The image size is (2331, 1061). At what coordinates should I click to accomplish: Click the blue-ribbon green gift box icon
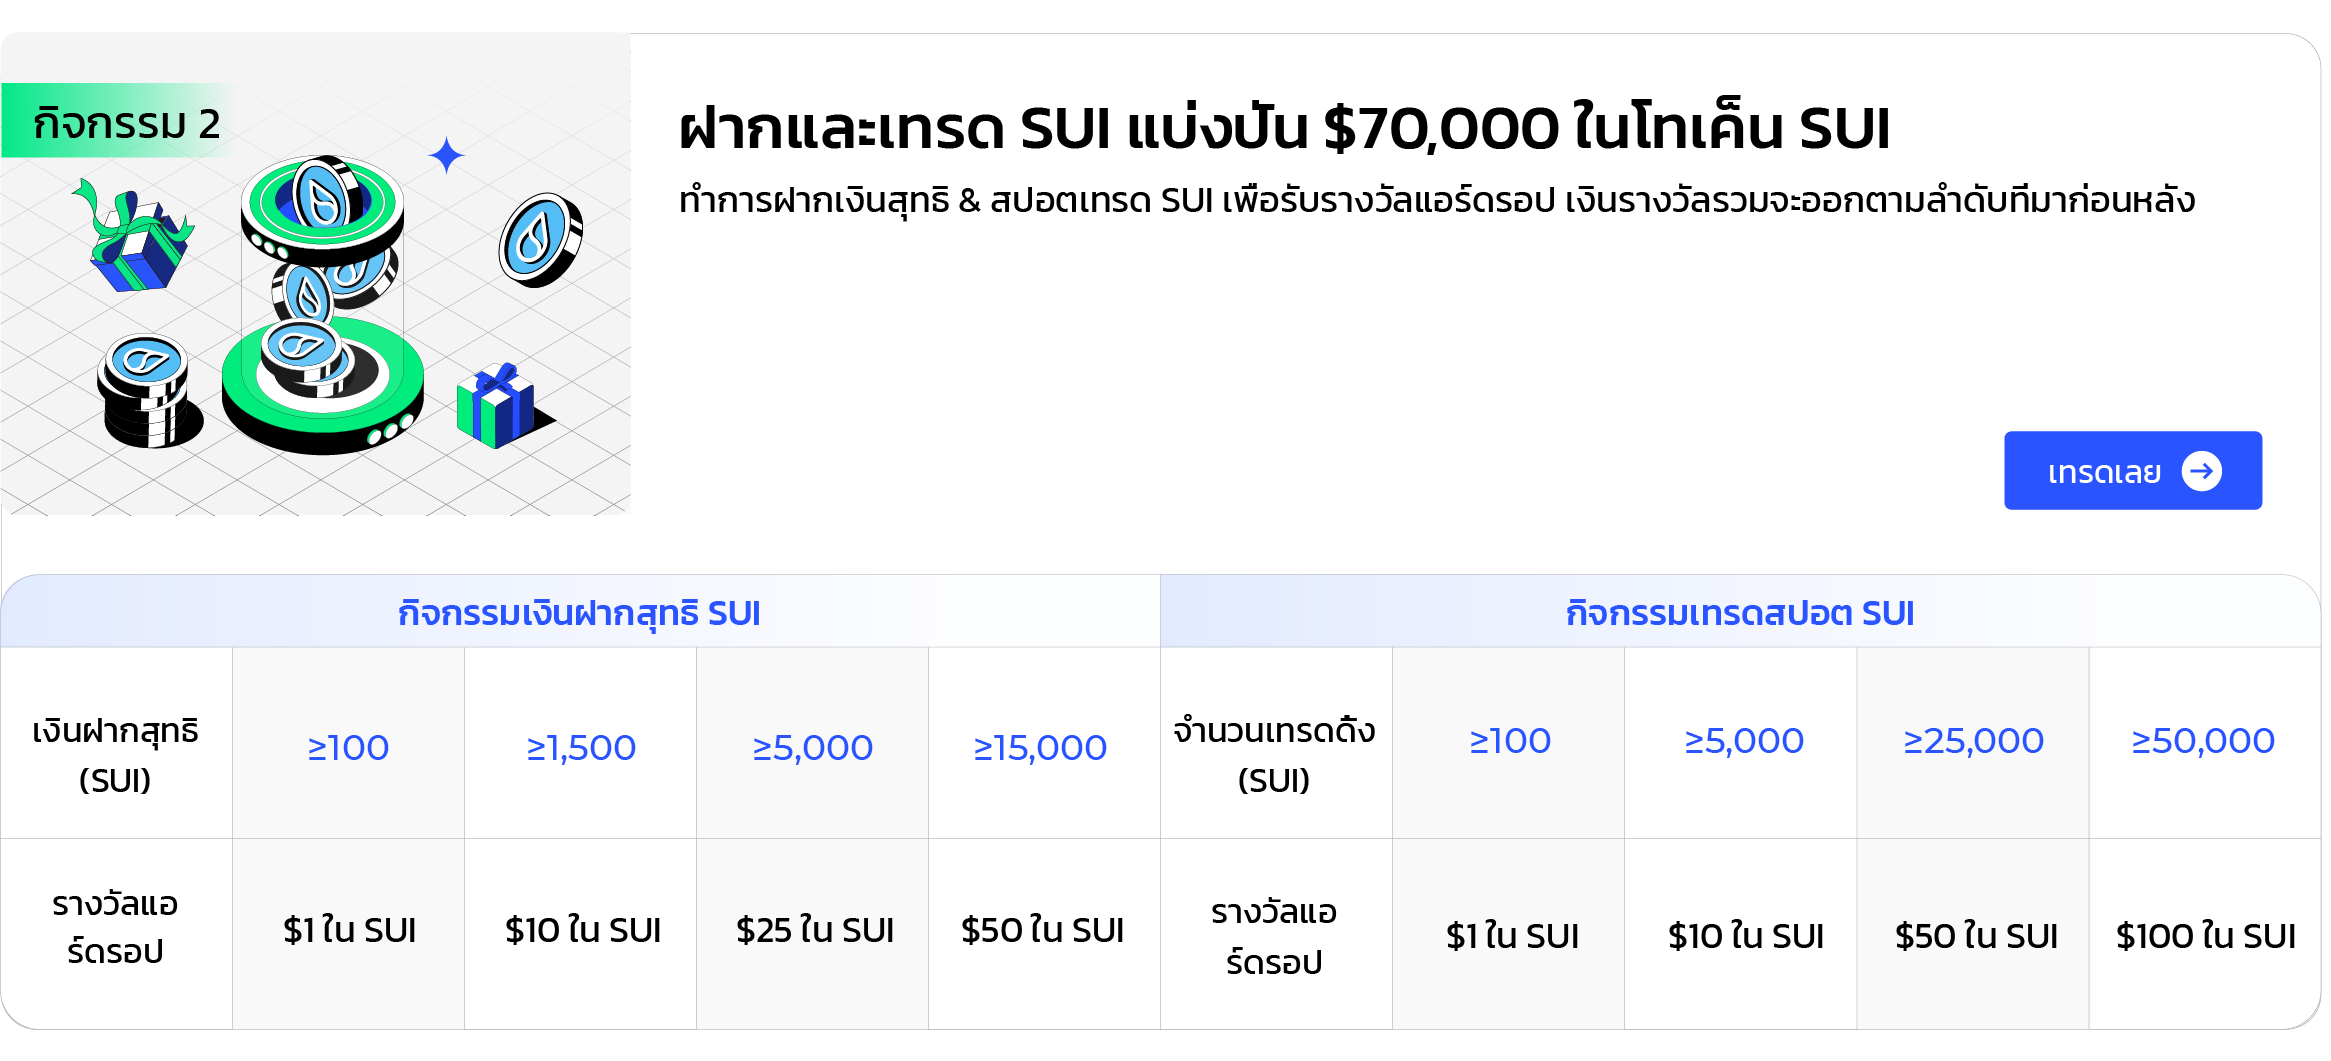point(497,405)
